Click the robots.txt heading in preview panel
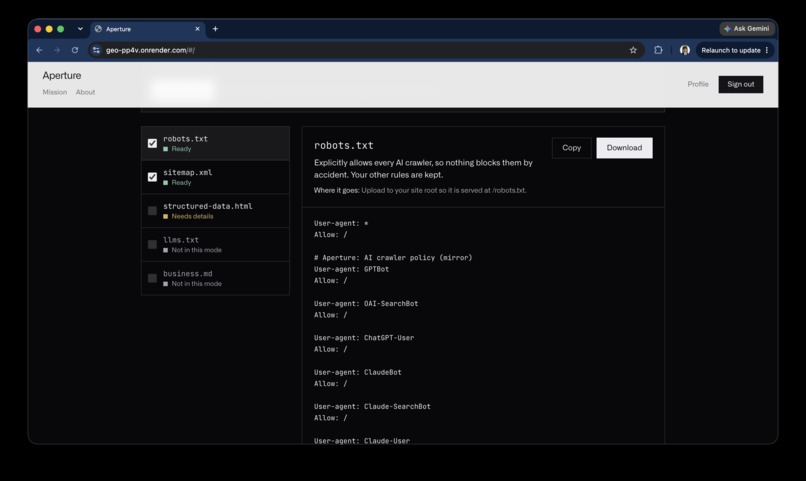 [x=343, y=145]
